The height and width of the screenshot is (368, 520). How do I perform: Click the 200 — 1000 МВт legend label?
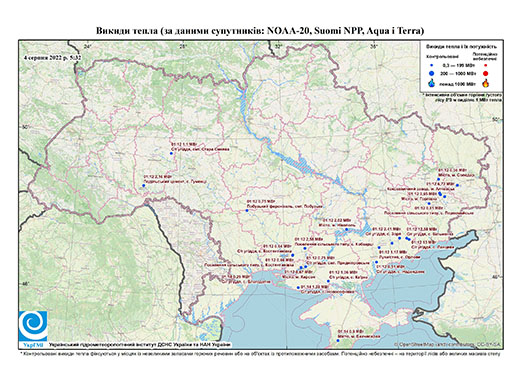coord(458,74)
